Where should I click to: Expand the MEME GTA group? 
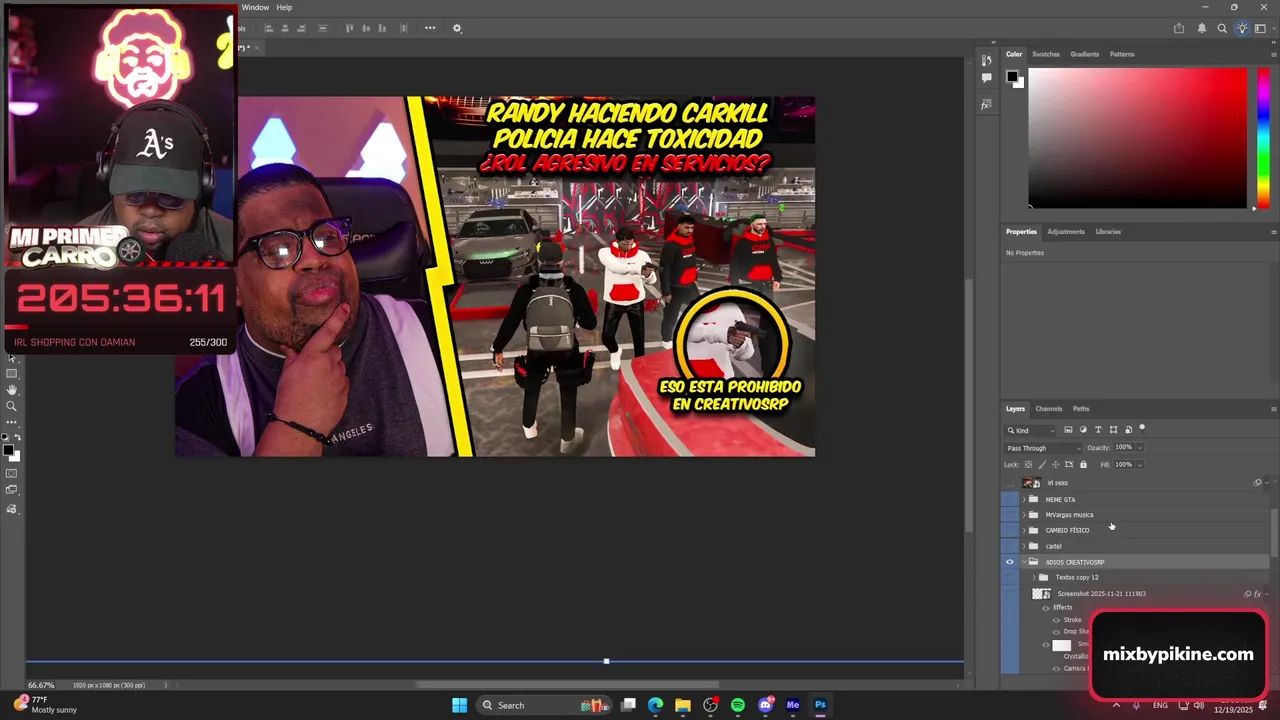(1023, 499)
